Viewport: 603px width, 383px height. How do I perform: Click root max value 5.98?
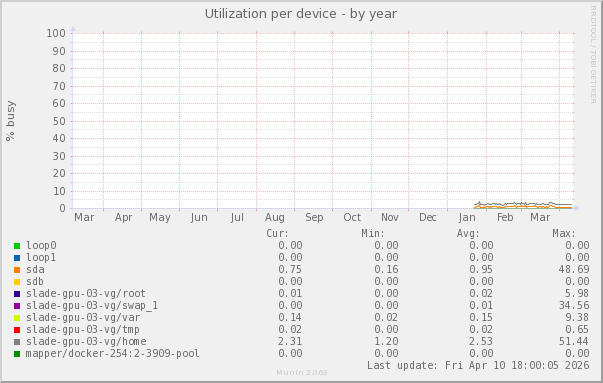tap(577, 293)
